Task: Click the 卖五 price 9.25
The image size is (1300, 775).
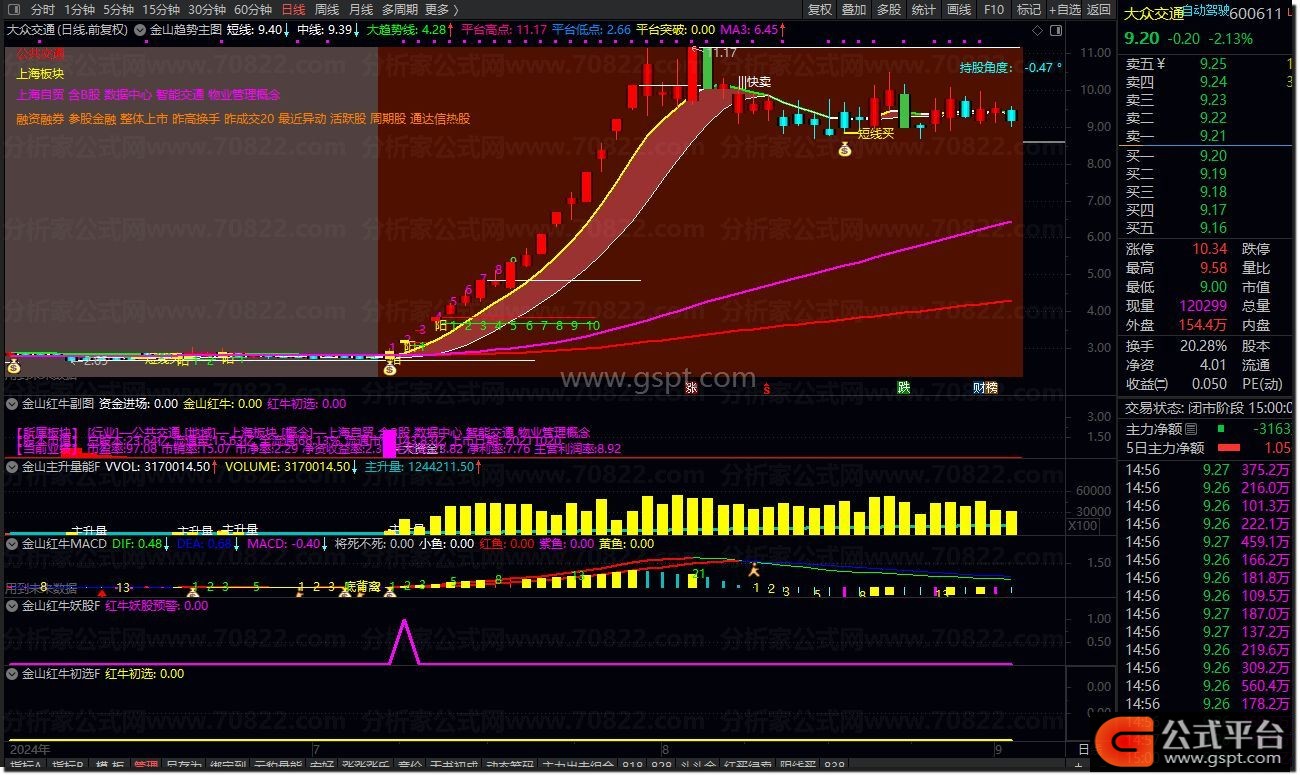Action: pyautogui.click(x=1213, y=63)
